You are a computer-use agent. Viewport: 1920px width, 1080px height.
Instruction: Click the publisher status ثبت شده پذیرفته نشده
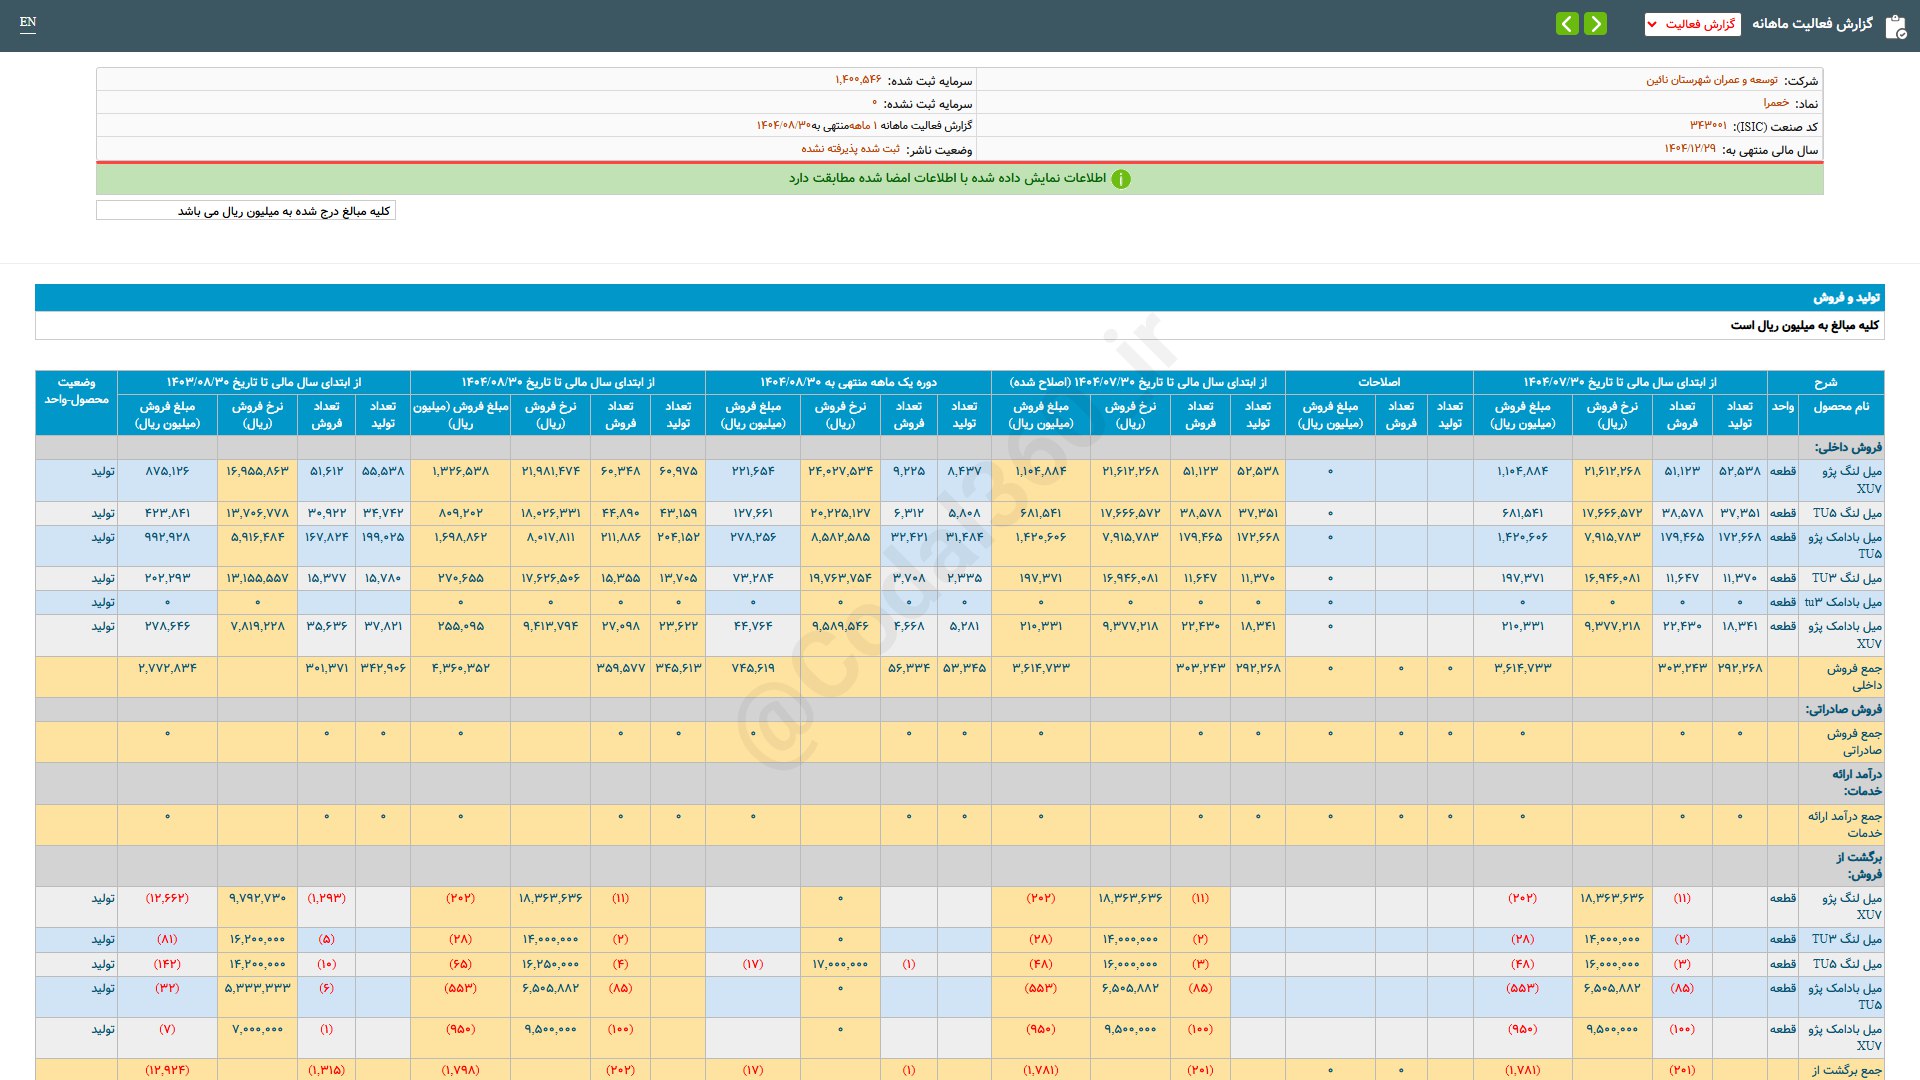850,149
